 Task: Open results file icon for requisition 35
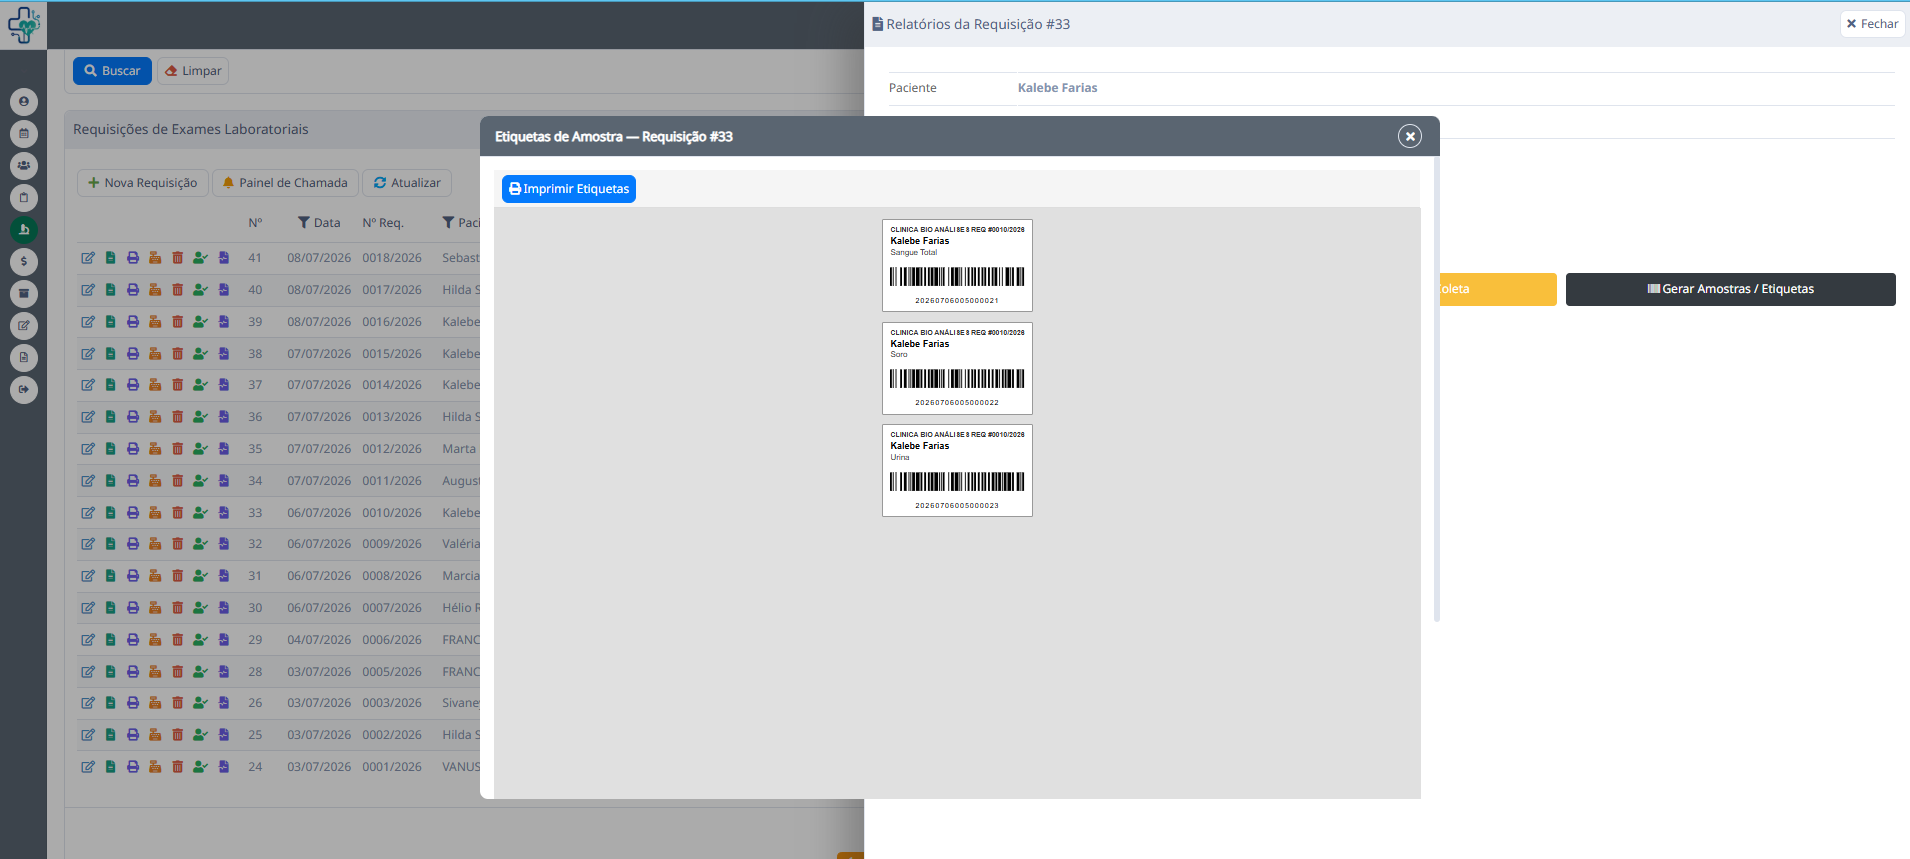tap(224, 449)
